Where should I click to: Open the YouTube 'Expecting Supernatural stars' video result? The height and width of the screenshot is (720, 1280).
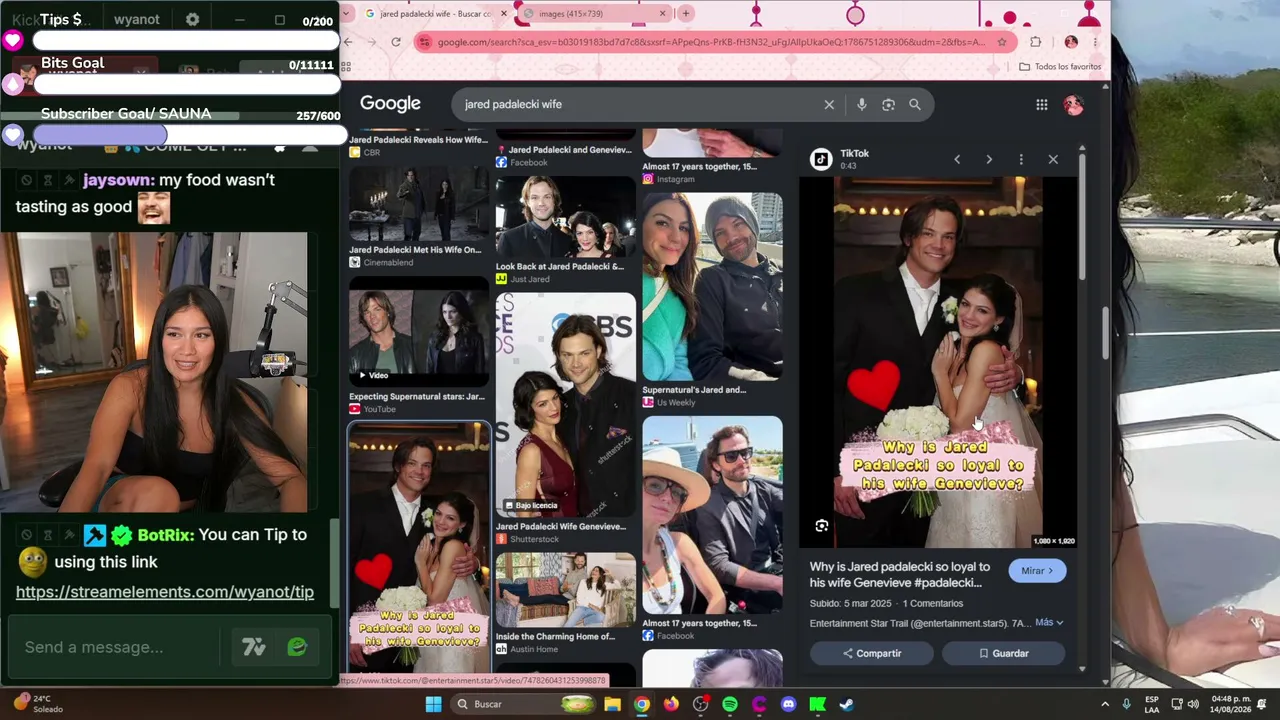pyautogui.click(x=419, y=333)
